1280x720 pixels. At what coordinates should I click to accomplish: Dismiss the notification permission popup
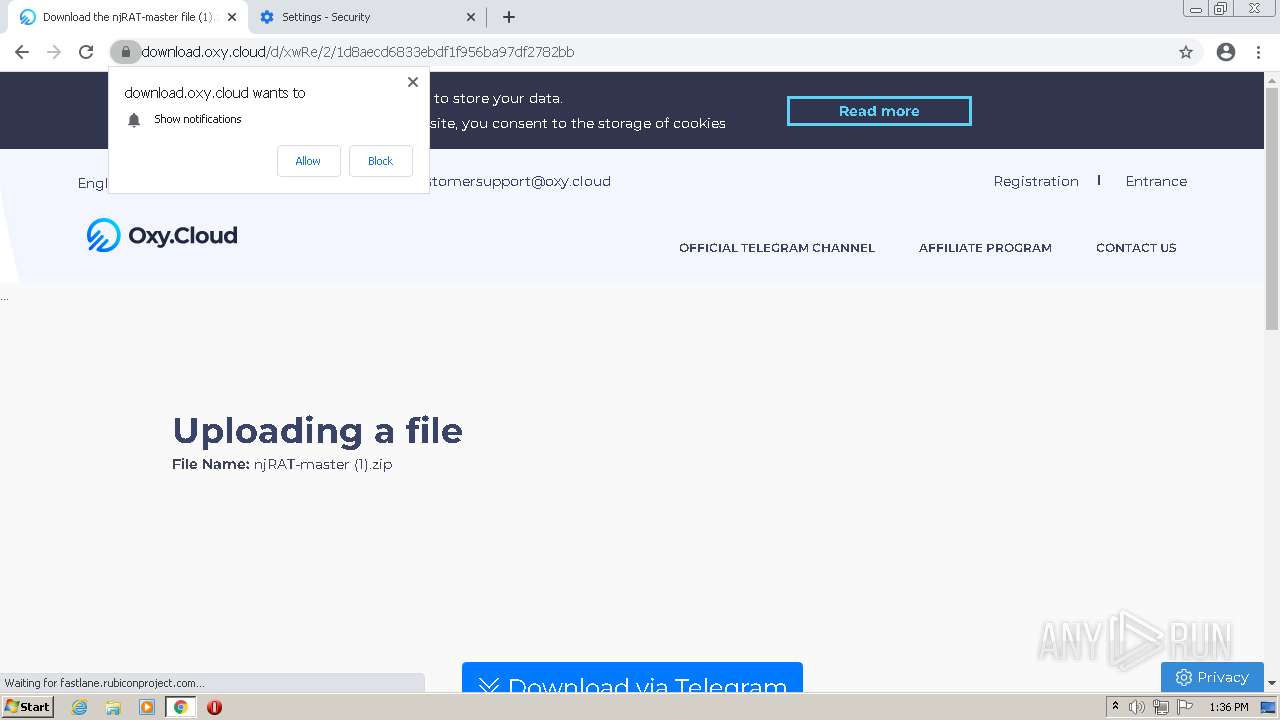413,82
